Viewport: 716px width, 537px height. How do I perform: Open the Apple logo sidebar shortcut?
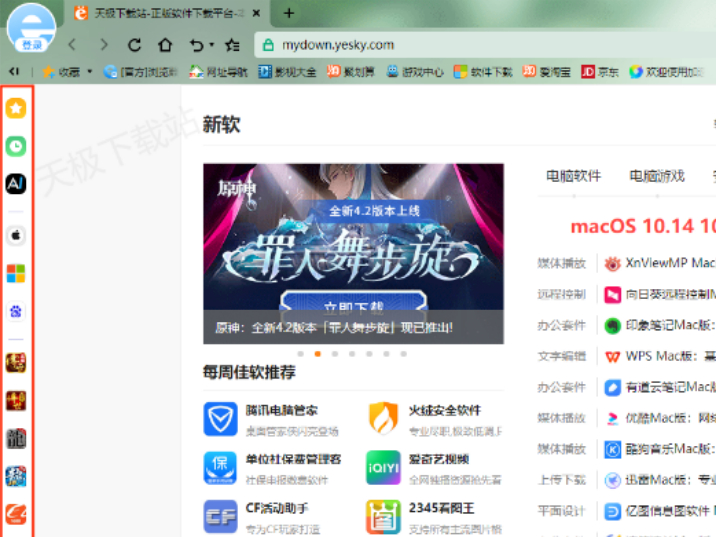pyautogui.click(x=16, y=236)
